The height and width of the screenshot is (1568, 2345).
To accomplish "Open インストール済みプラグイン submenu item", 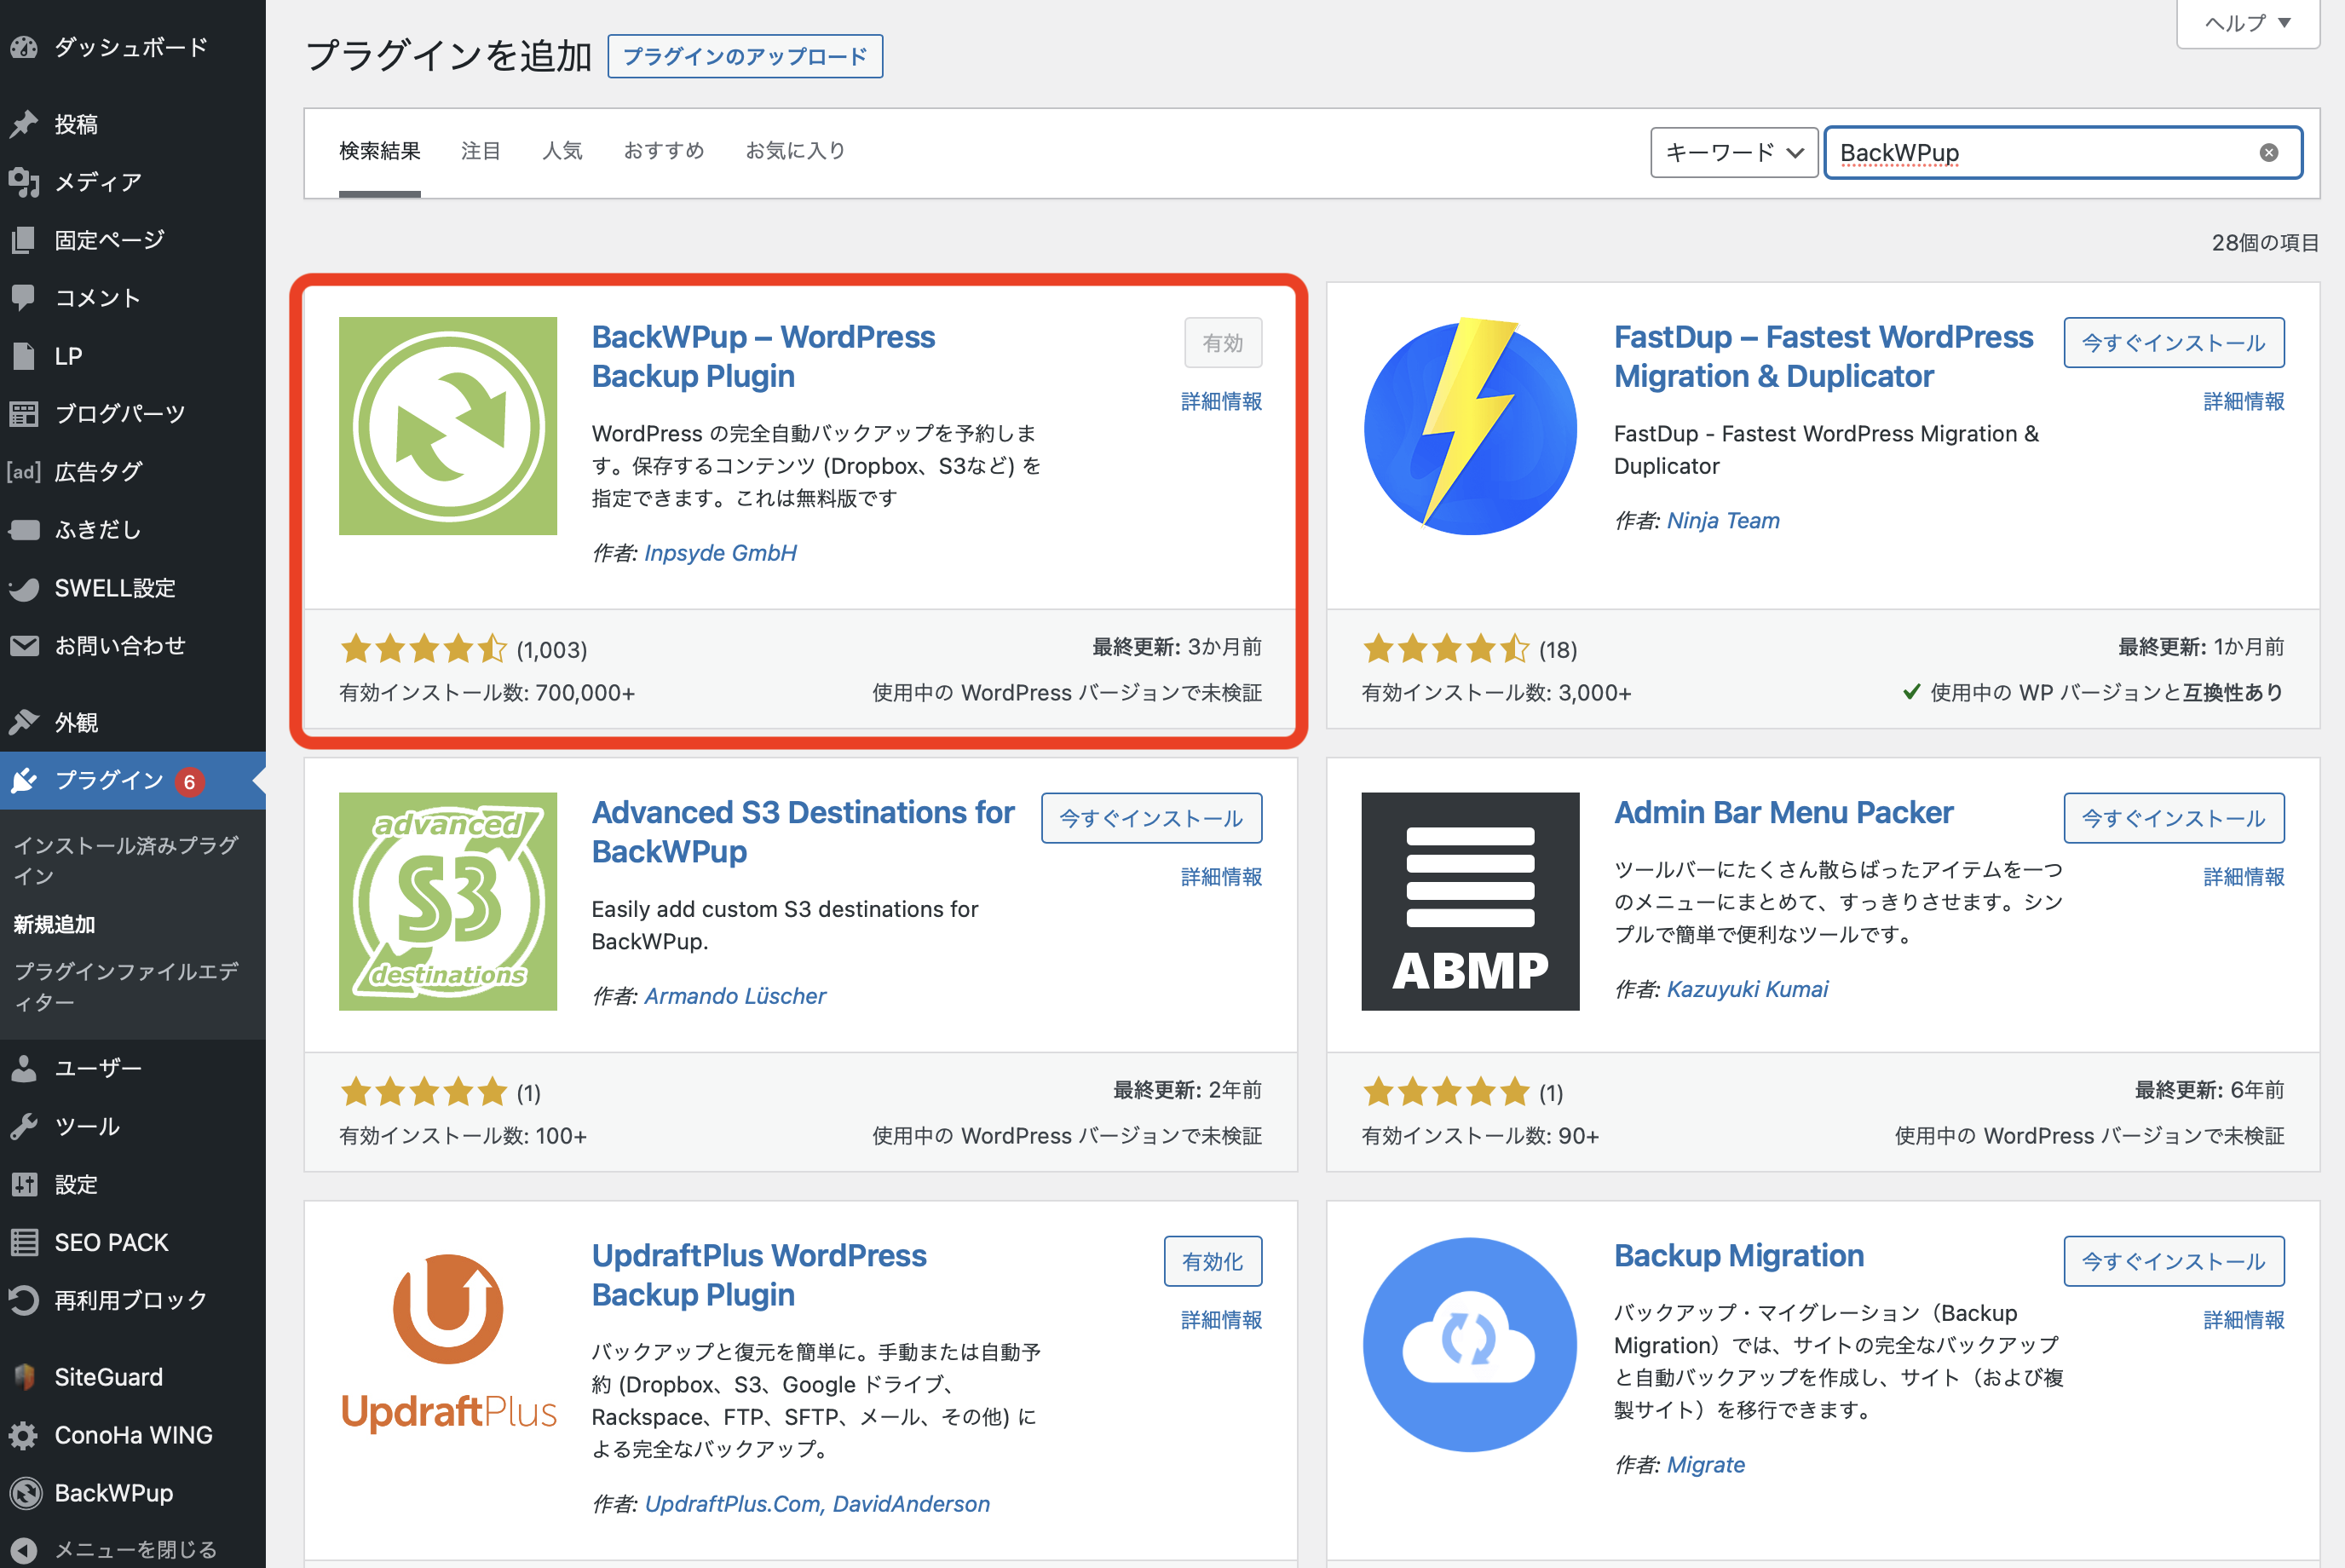I will click(x=126, y=860).
